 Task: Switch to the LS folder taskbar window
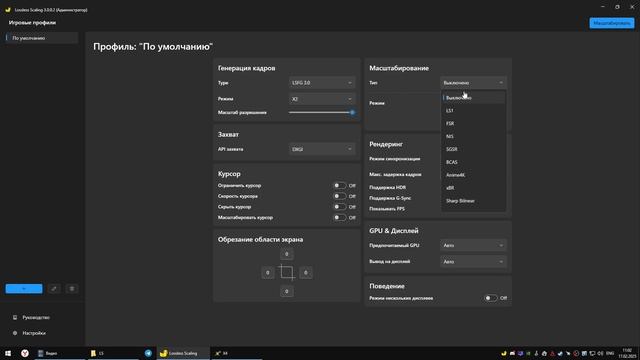(x=113, y=353)
